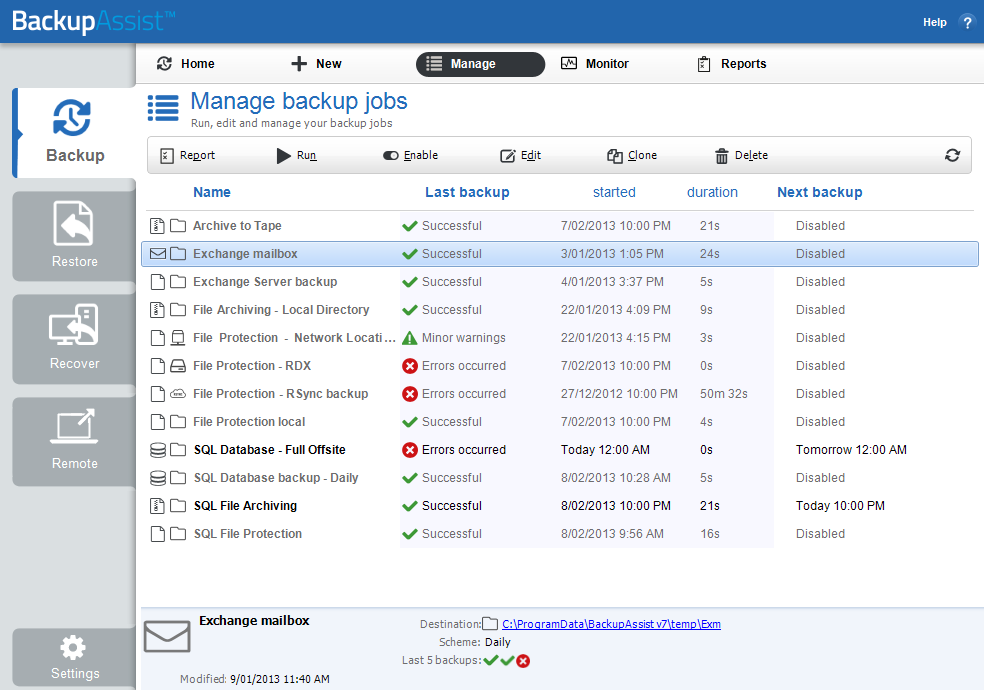Edit the selected backup job
984x690 pixels.
[520, 156]
